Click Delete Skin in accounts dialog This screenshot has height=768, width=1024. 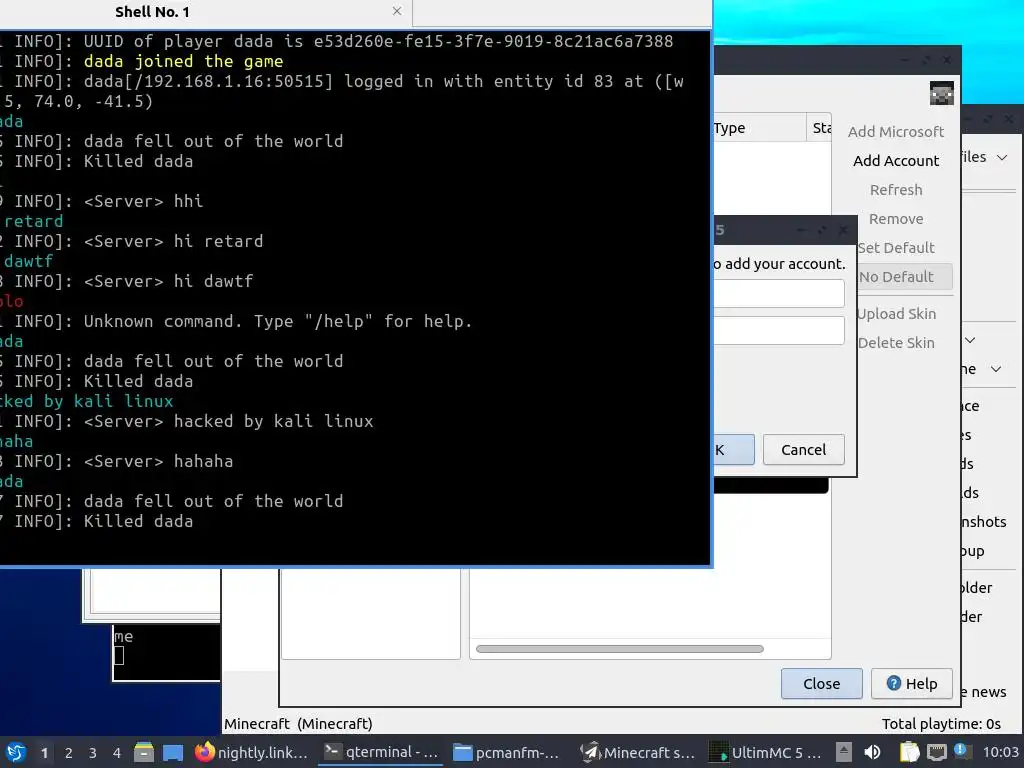(895, 343)
